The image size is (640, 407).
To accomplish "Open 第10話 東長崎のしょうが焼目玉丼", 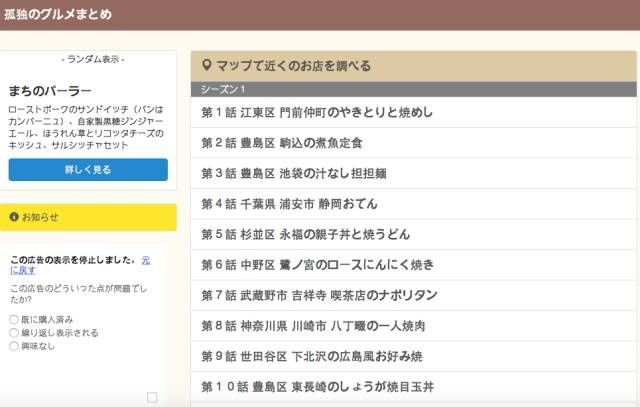I will click(413, 387).
